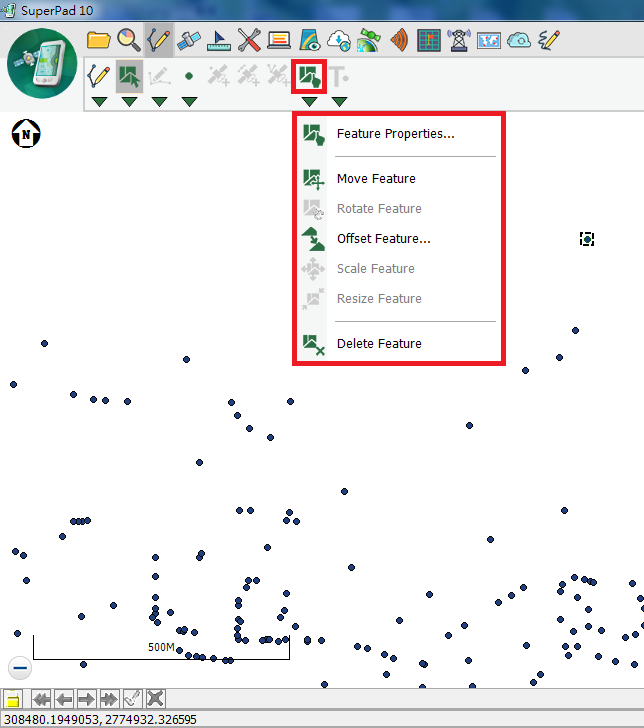Screen dimensions: 644x728
Task: Click the zoom out minus button
Action: pos(20,668)
